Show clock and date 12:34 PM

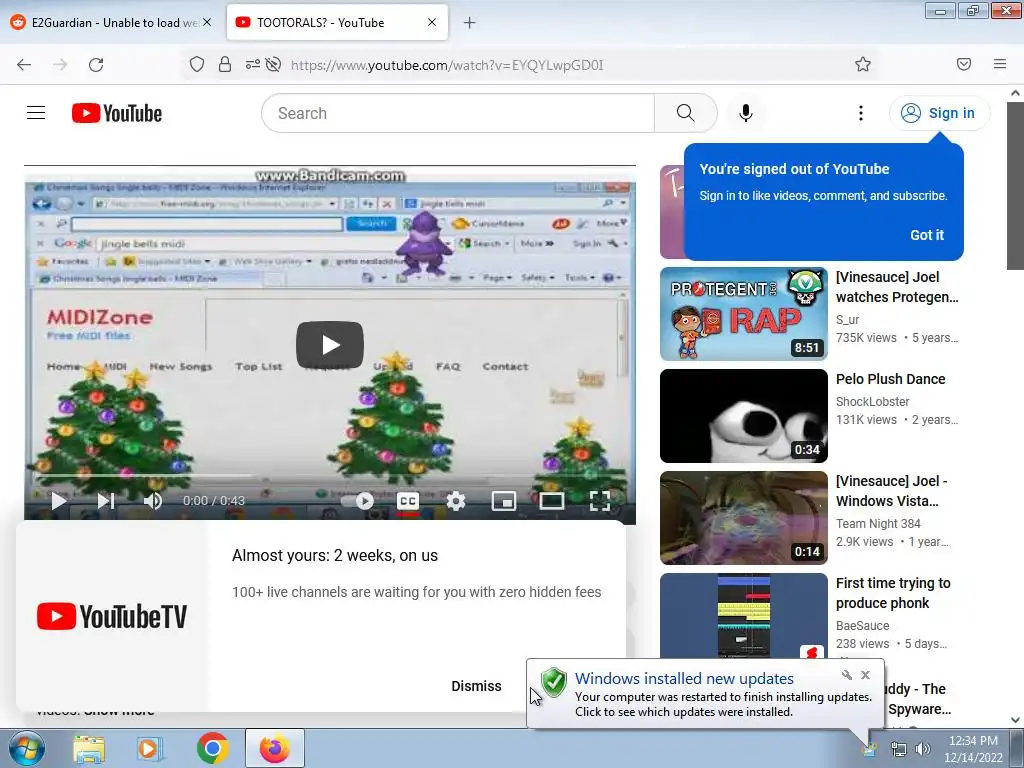(x=973, y=748)
